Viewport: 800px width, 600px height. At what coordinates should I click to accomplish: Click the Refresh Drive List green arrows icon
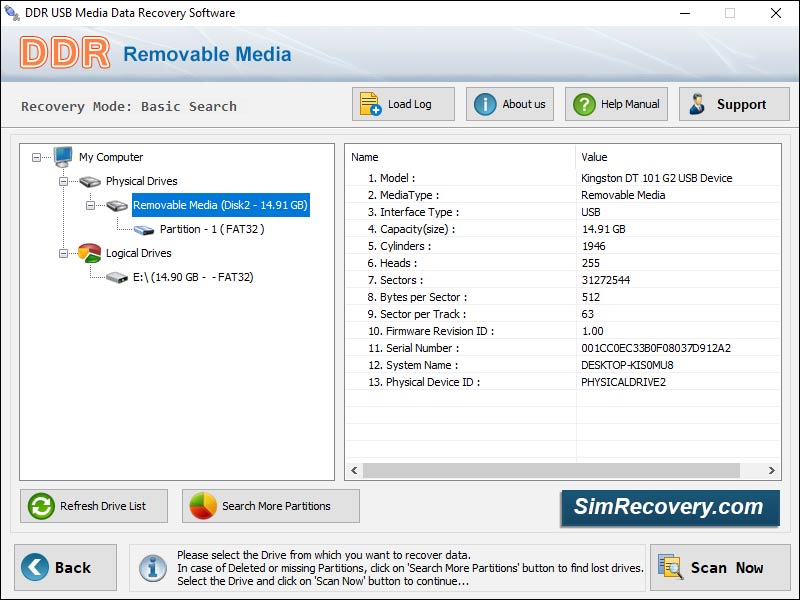(40, 506)
